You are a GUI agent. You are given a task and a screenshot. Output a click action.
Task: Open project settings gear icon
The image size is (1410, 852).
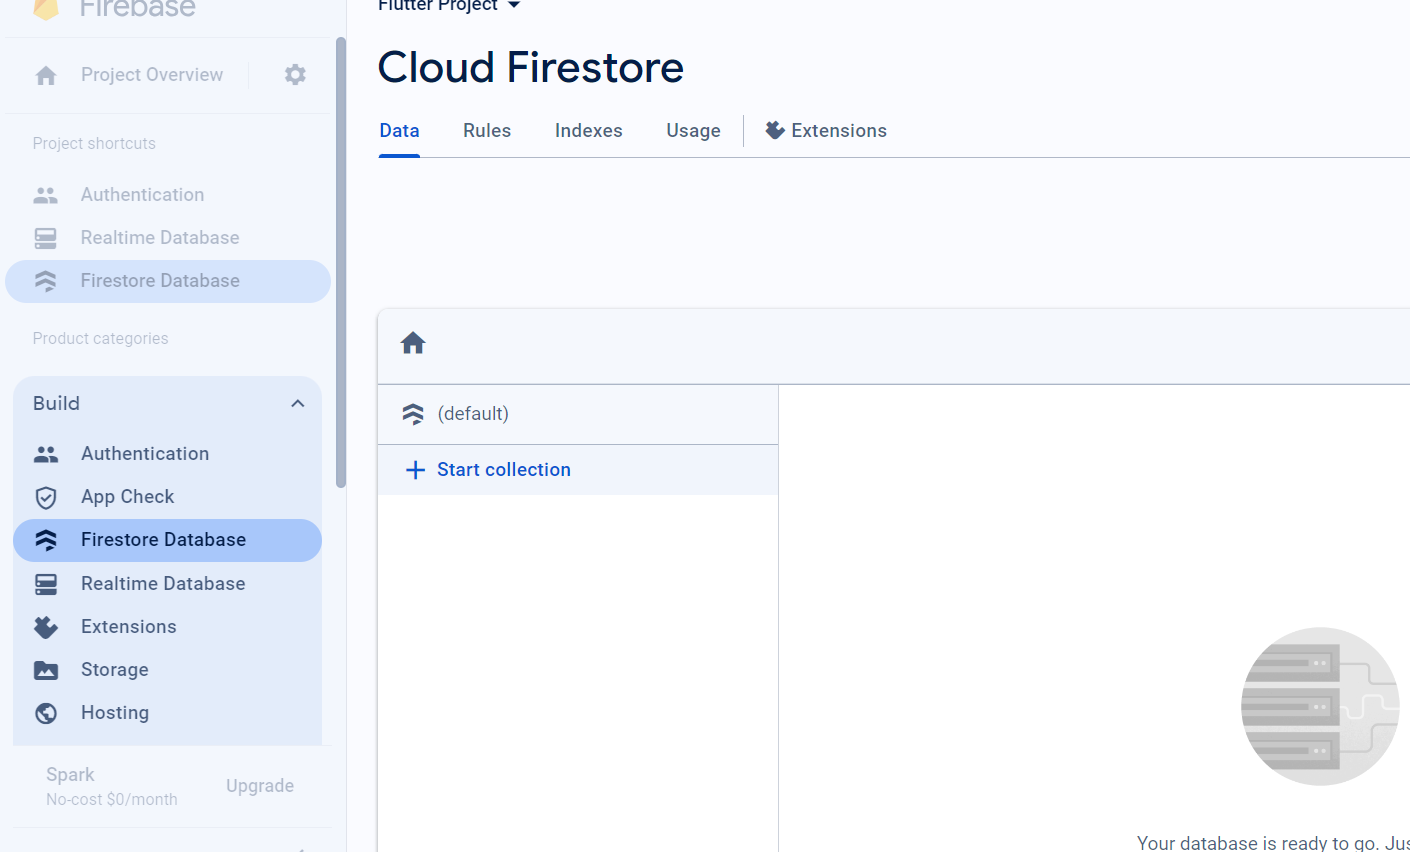295,75
